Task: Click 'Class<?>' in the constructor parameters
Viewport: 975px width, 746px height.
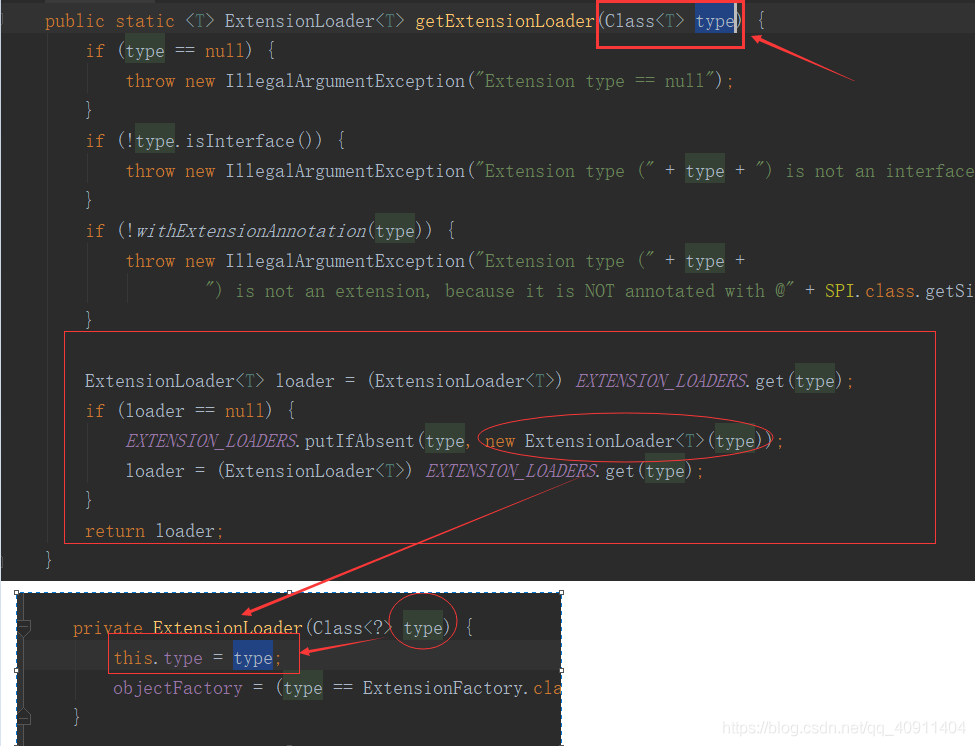Action: pos(352,628)
